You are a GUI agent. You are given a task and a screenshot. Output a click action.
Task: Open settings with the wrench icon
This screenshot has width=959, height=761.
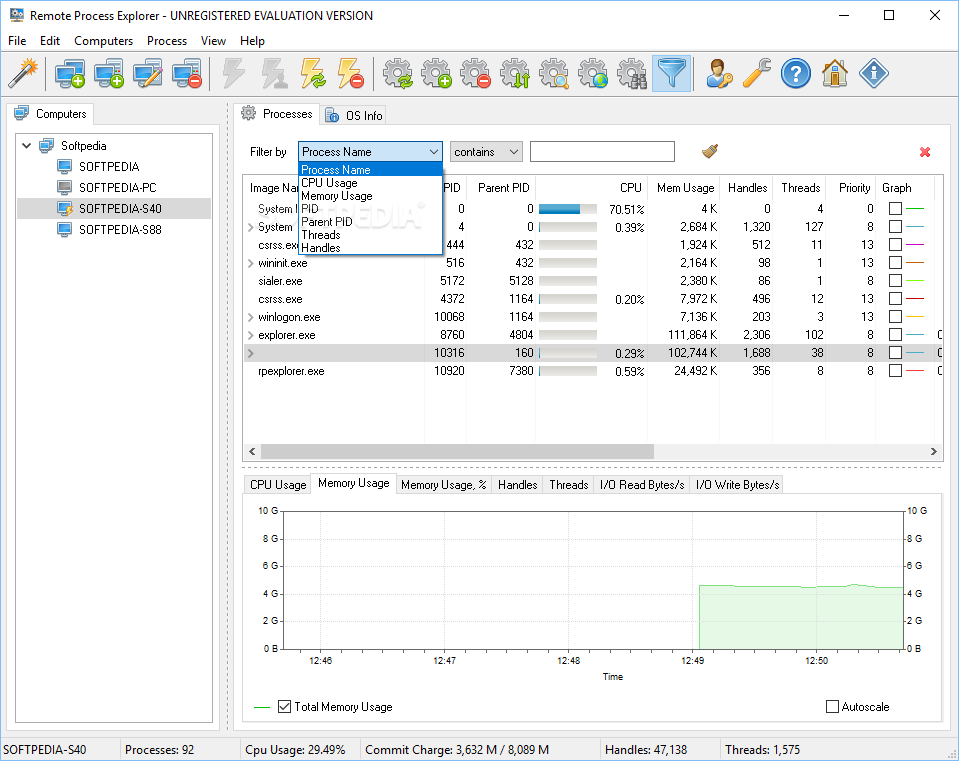757,73
